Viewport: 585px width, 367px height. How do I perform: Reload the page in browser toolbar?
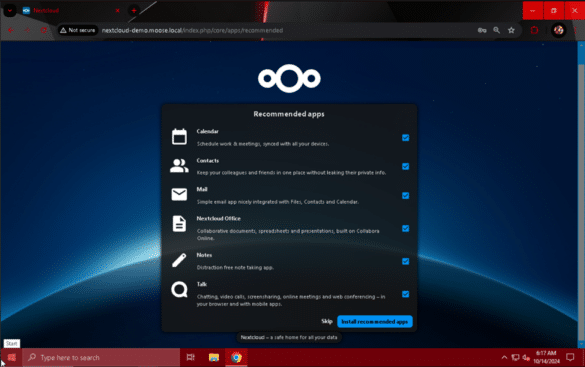(44, 30)
